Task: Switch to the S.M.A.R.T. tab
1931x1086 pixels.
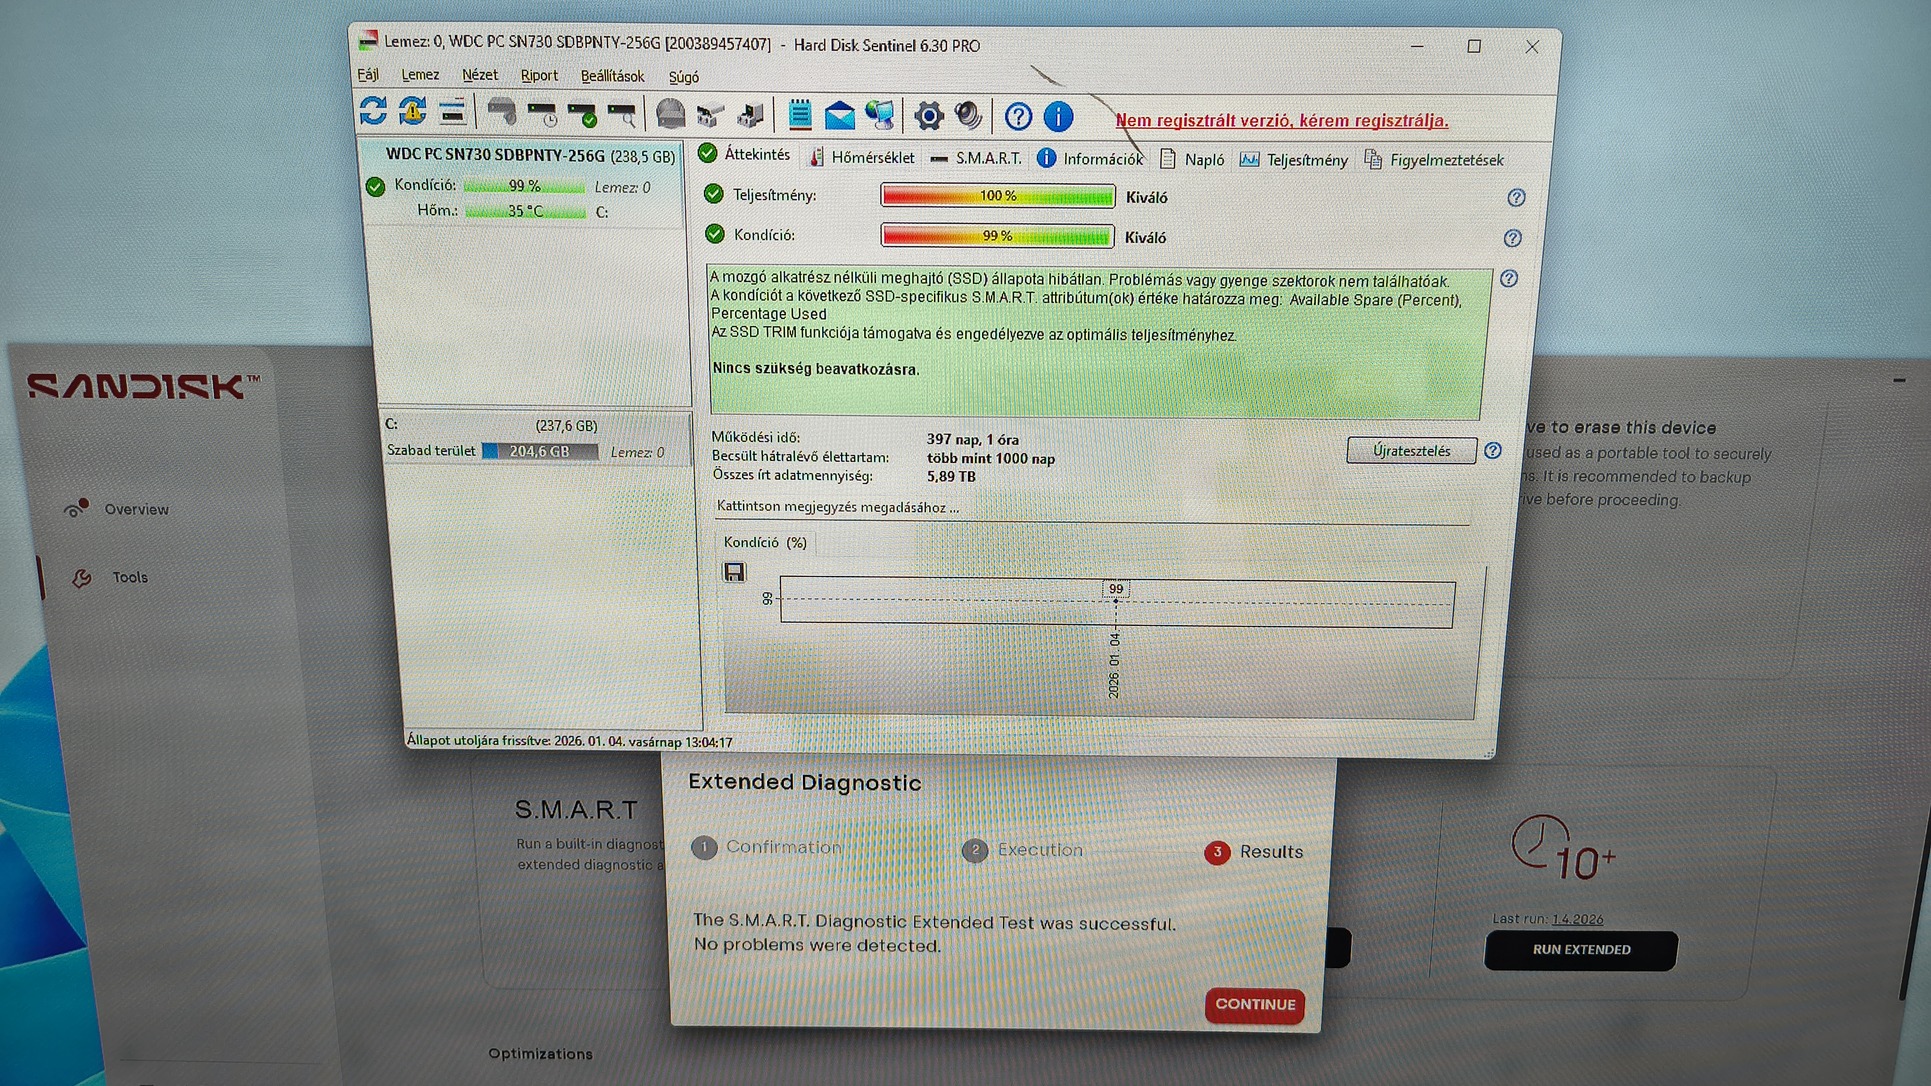Action: tap(976, 158)
